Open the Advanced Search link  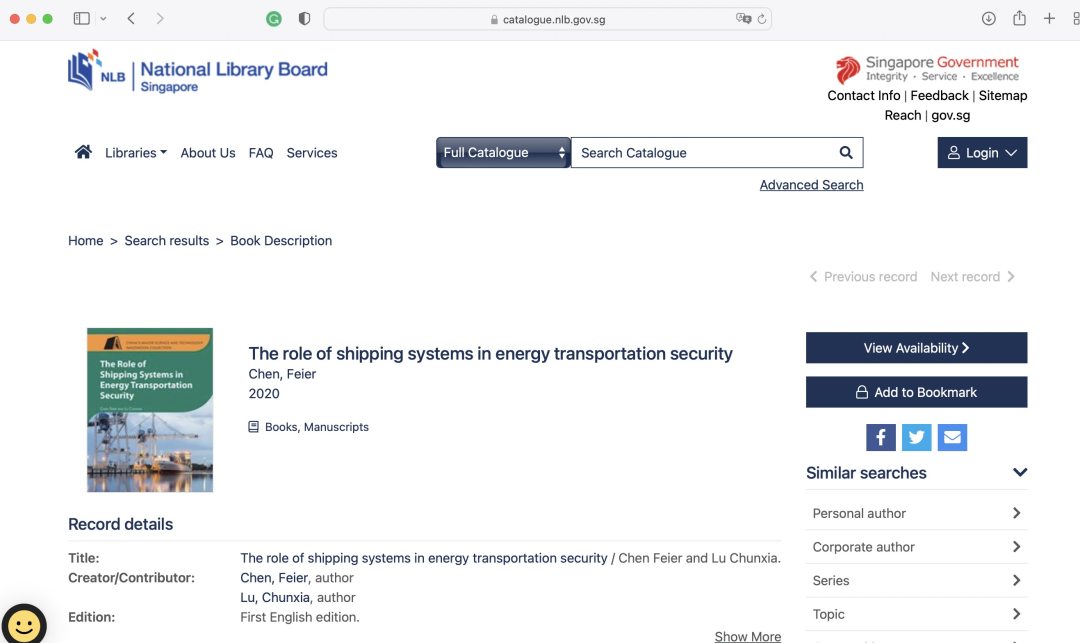coord(811,185)
